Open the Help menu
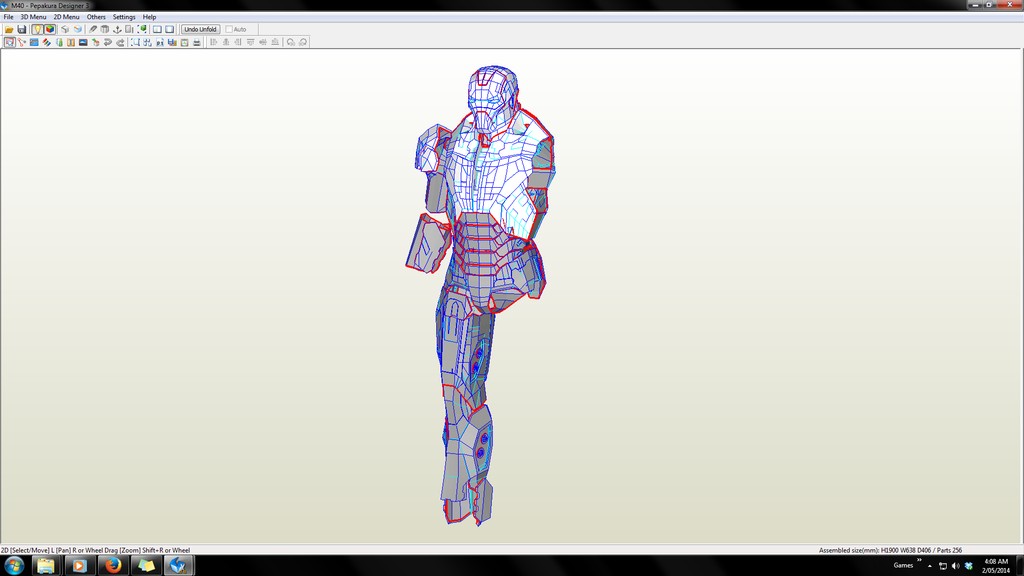 [x=150, y=17]
